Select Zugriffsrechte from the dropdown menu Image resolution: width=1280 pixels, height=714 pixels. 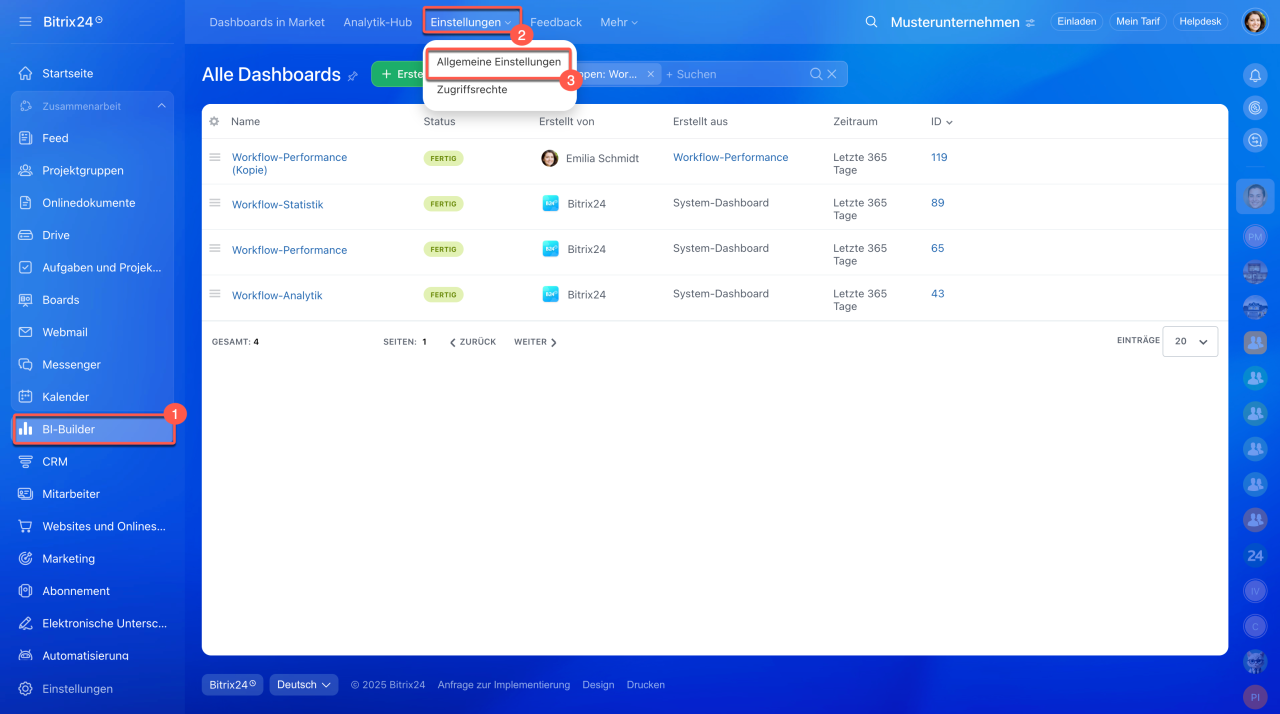pyautogui.click(x=472, y=90)
